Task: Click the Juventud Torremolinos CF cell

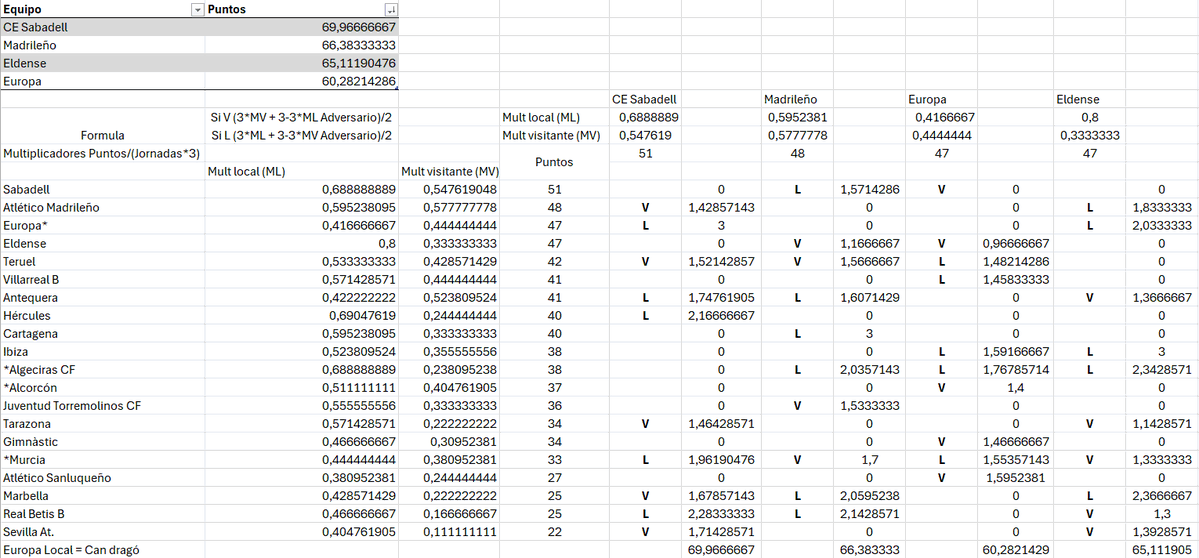Action: pos(102,406)
